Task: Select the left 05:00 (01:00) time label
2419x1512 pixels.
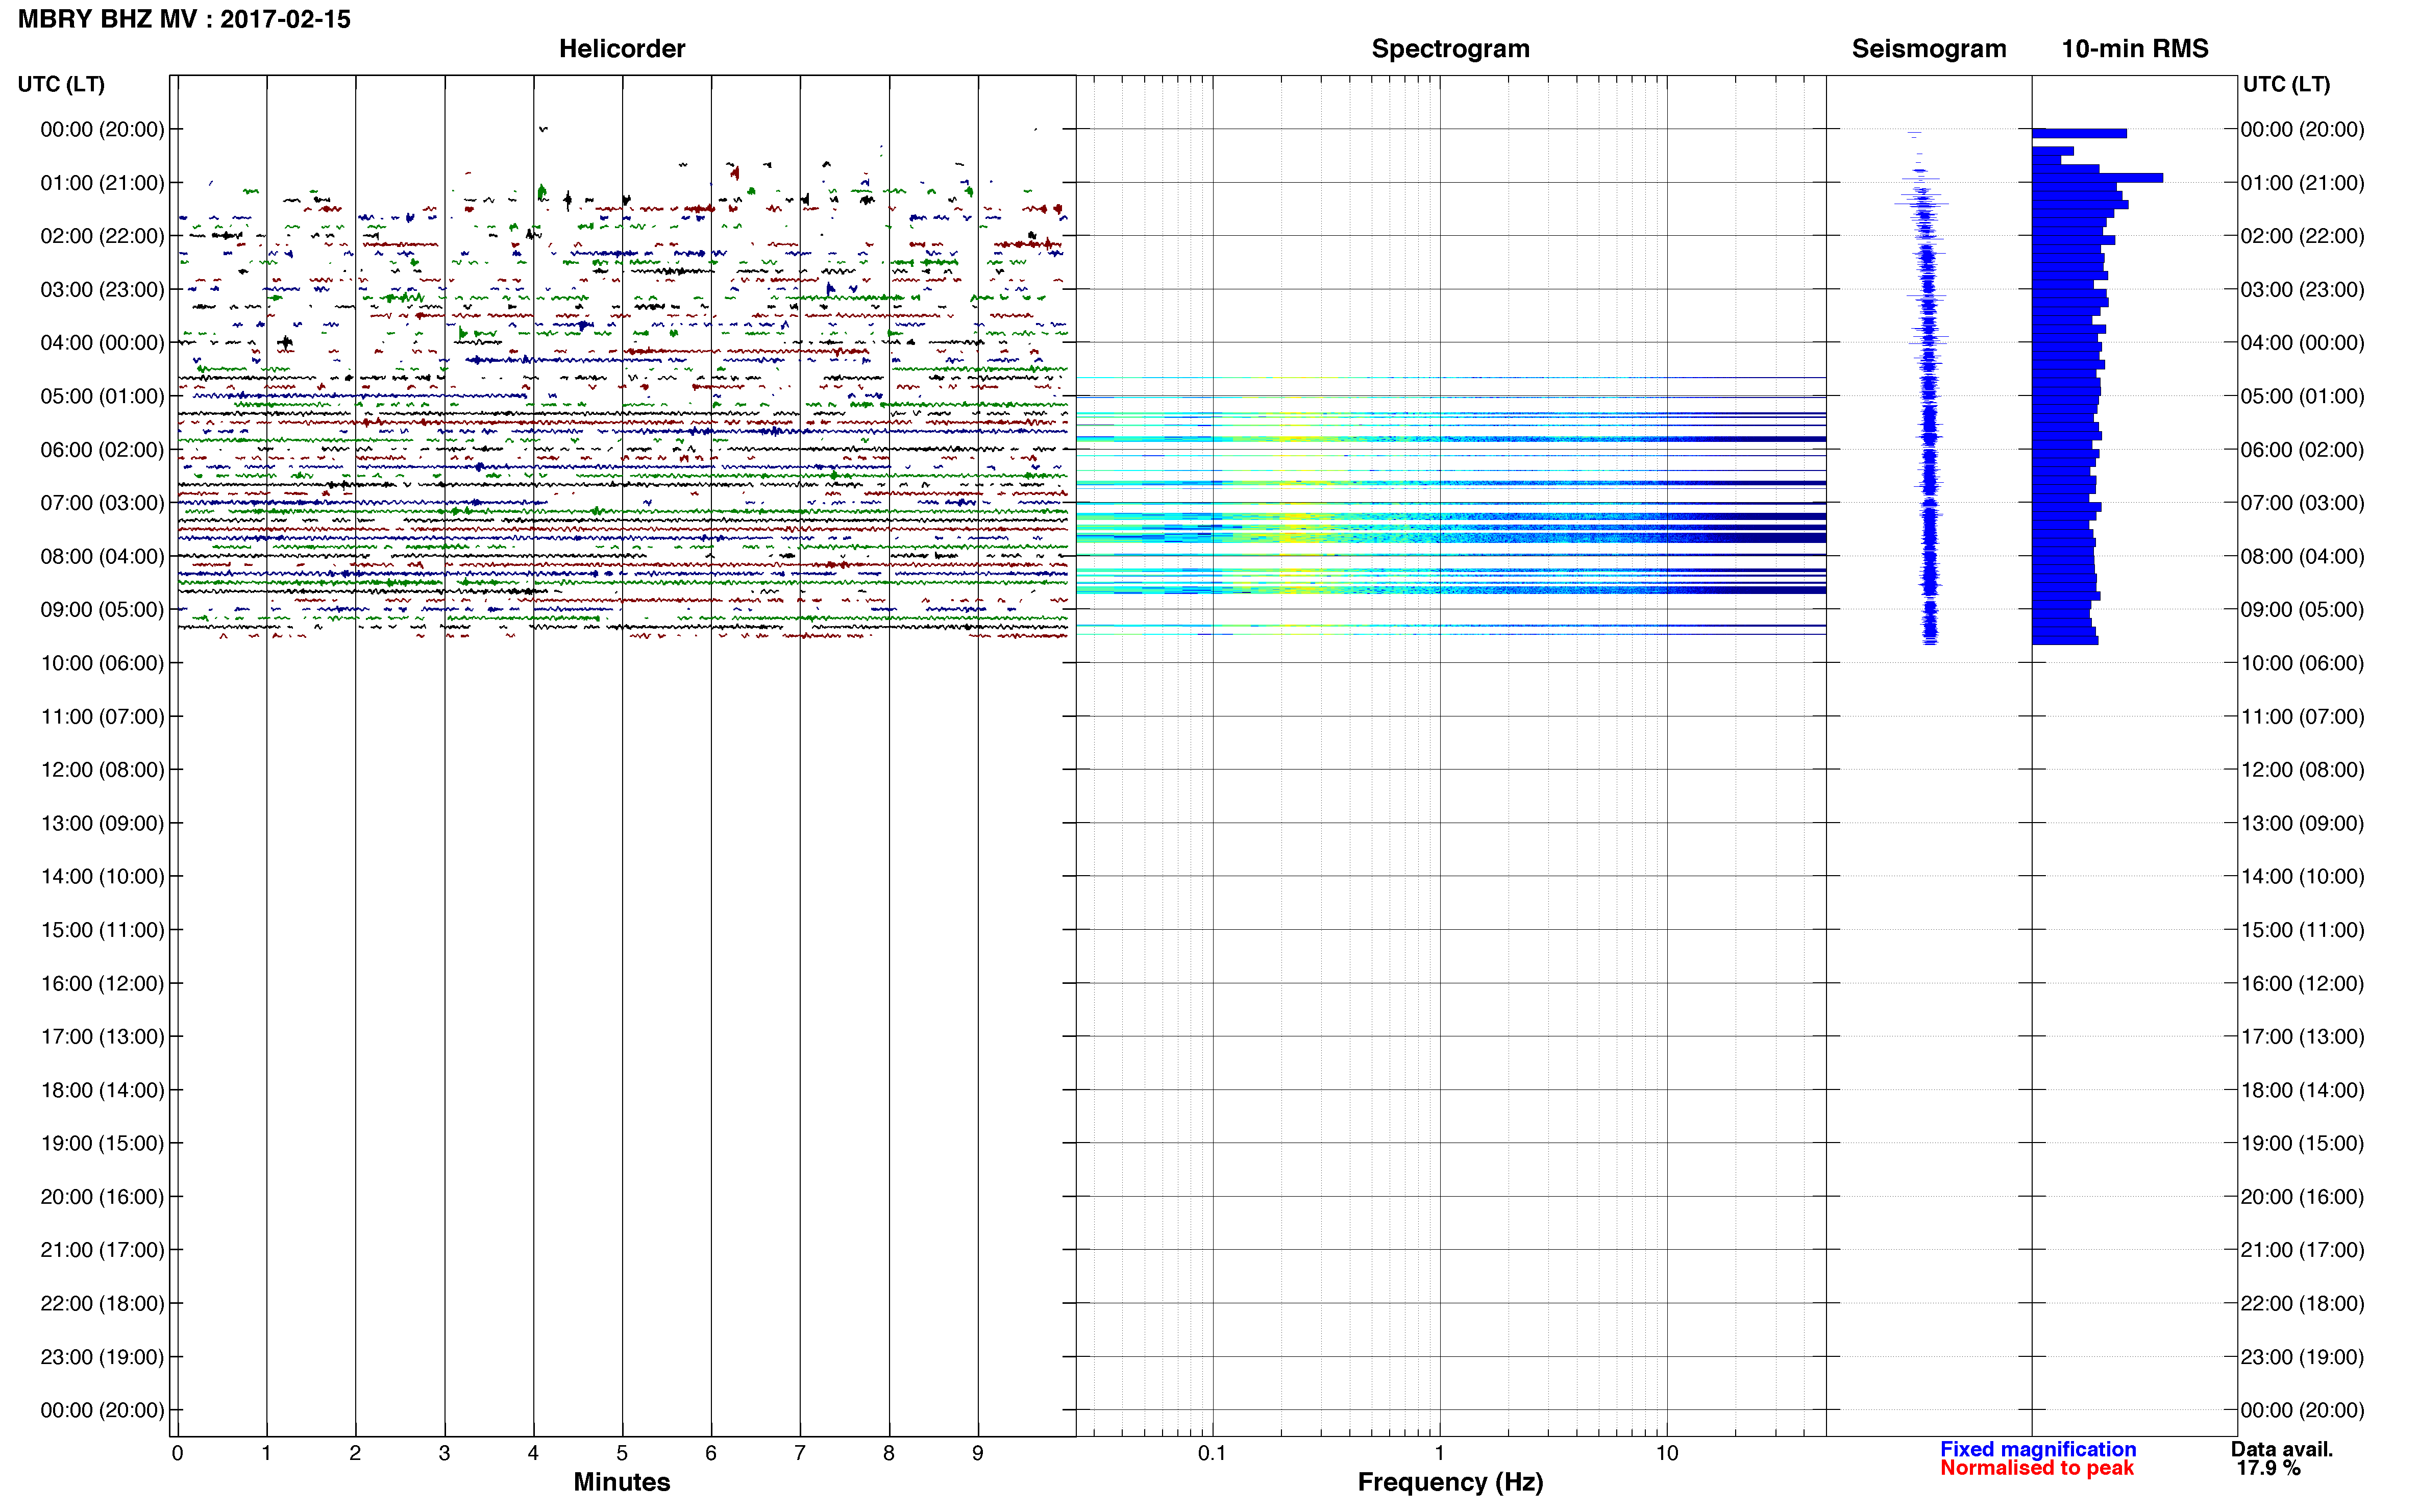Action: [102, 396]
